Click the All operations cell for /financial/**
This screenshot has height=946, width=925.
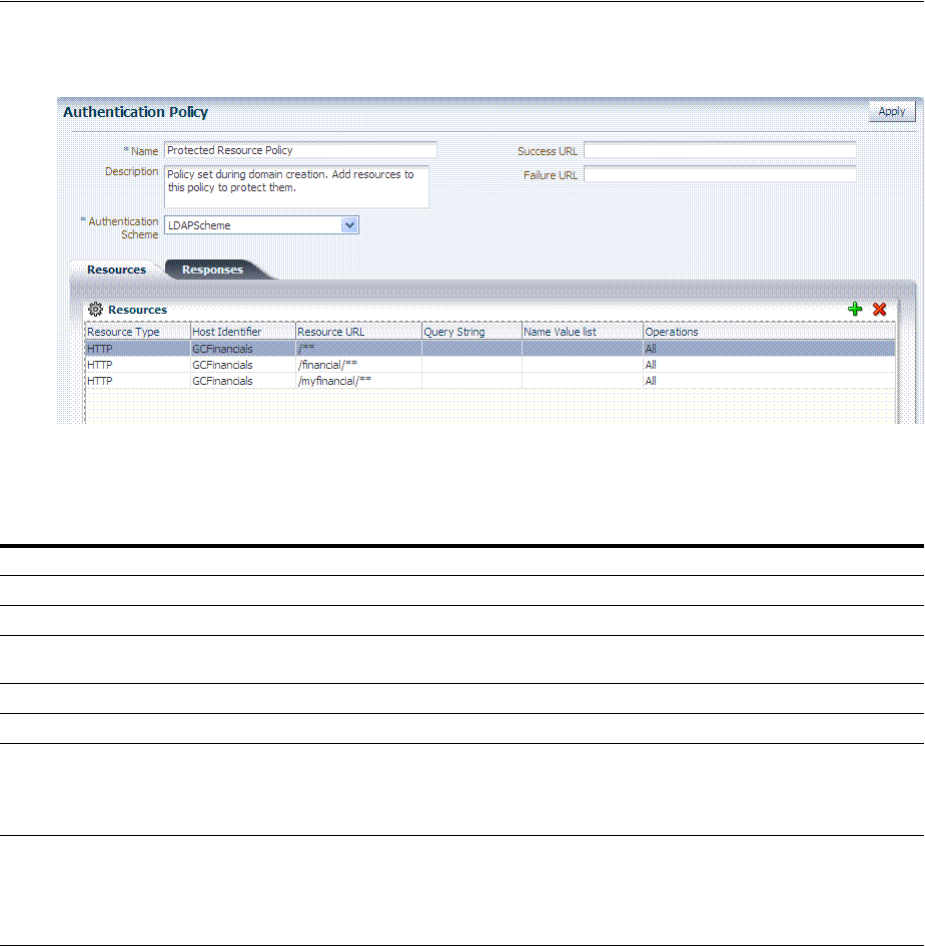(650, 365)
